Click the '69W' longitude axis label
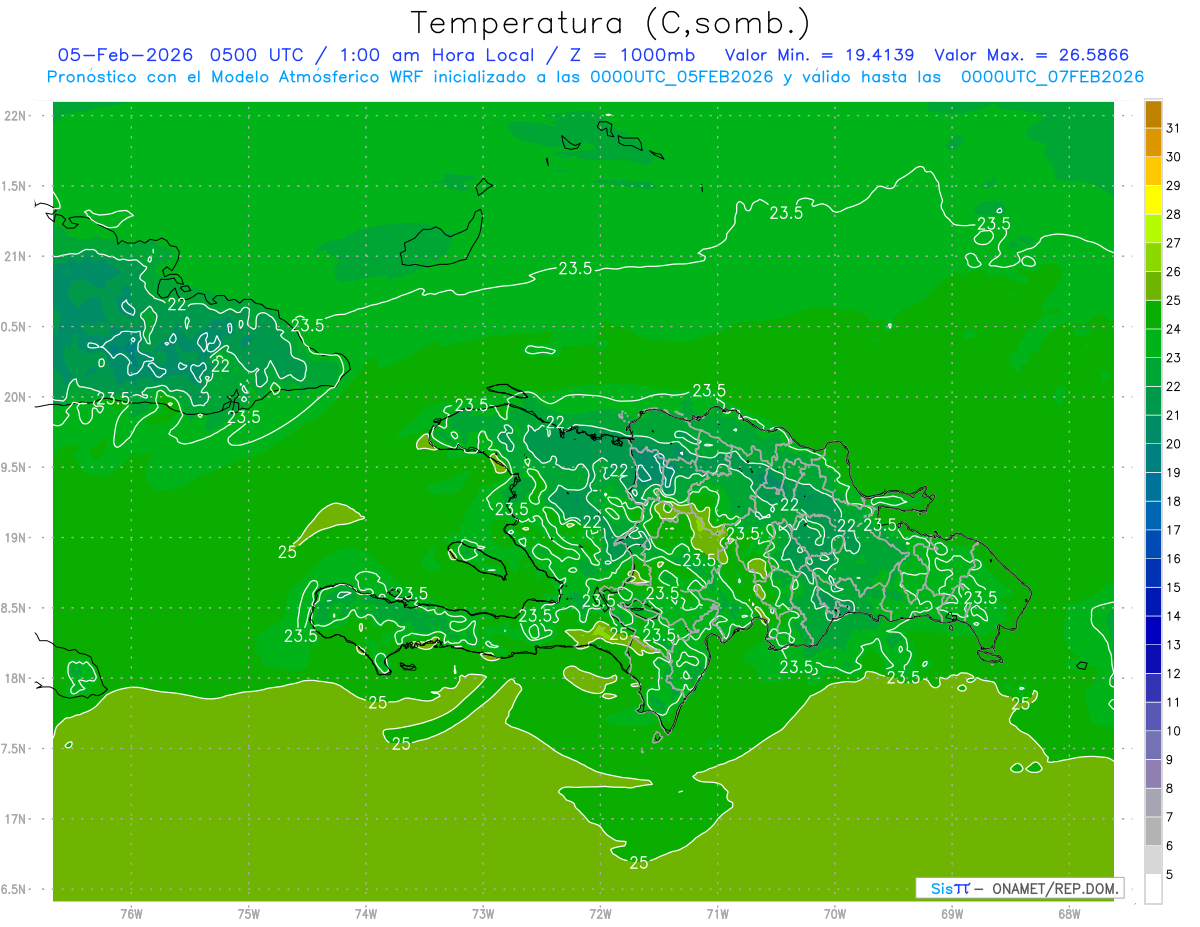 point(951,914)
